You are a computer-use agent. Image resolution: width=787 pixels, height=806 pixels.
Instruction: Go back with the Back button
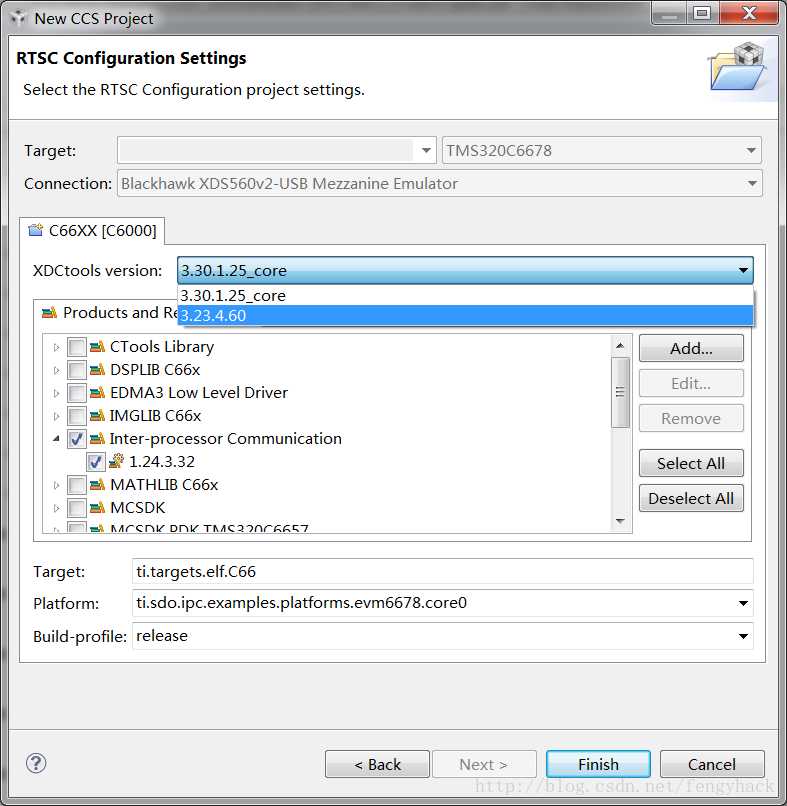[377, 764]
